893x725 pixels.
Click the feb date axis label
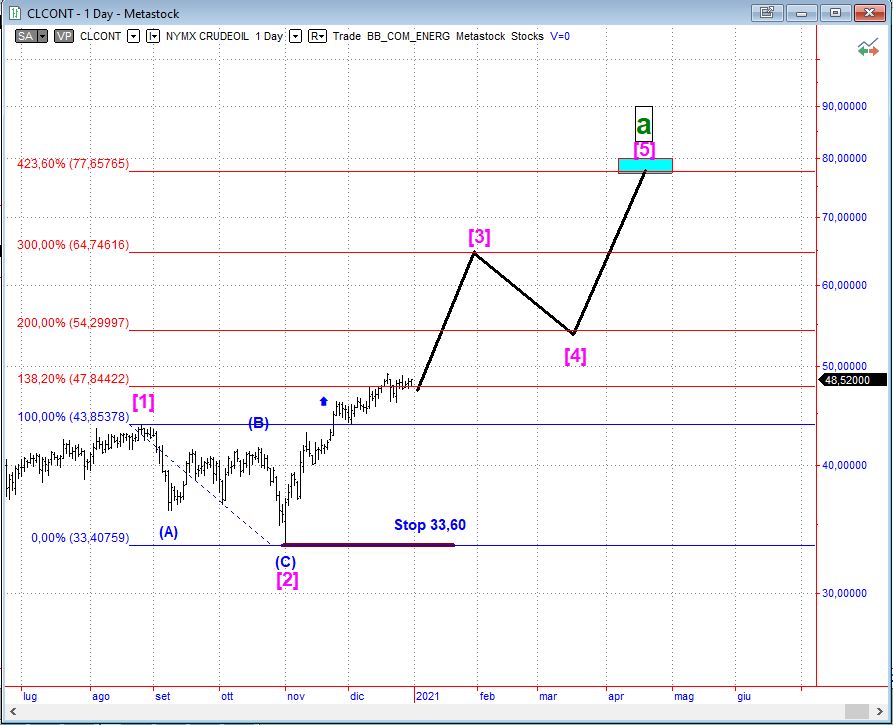[488, 696]
